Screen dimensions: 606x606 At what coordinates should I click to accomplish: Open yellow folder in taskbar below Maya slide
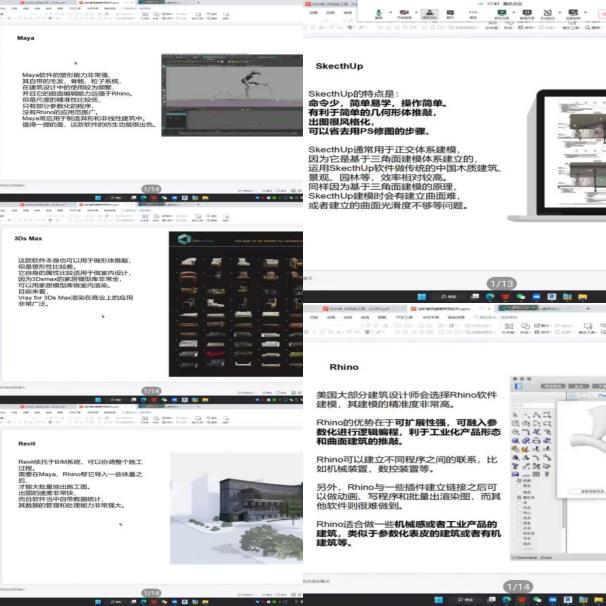(x=205, y=198)
